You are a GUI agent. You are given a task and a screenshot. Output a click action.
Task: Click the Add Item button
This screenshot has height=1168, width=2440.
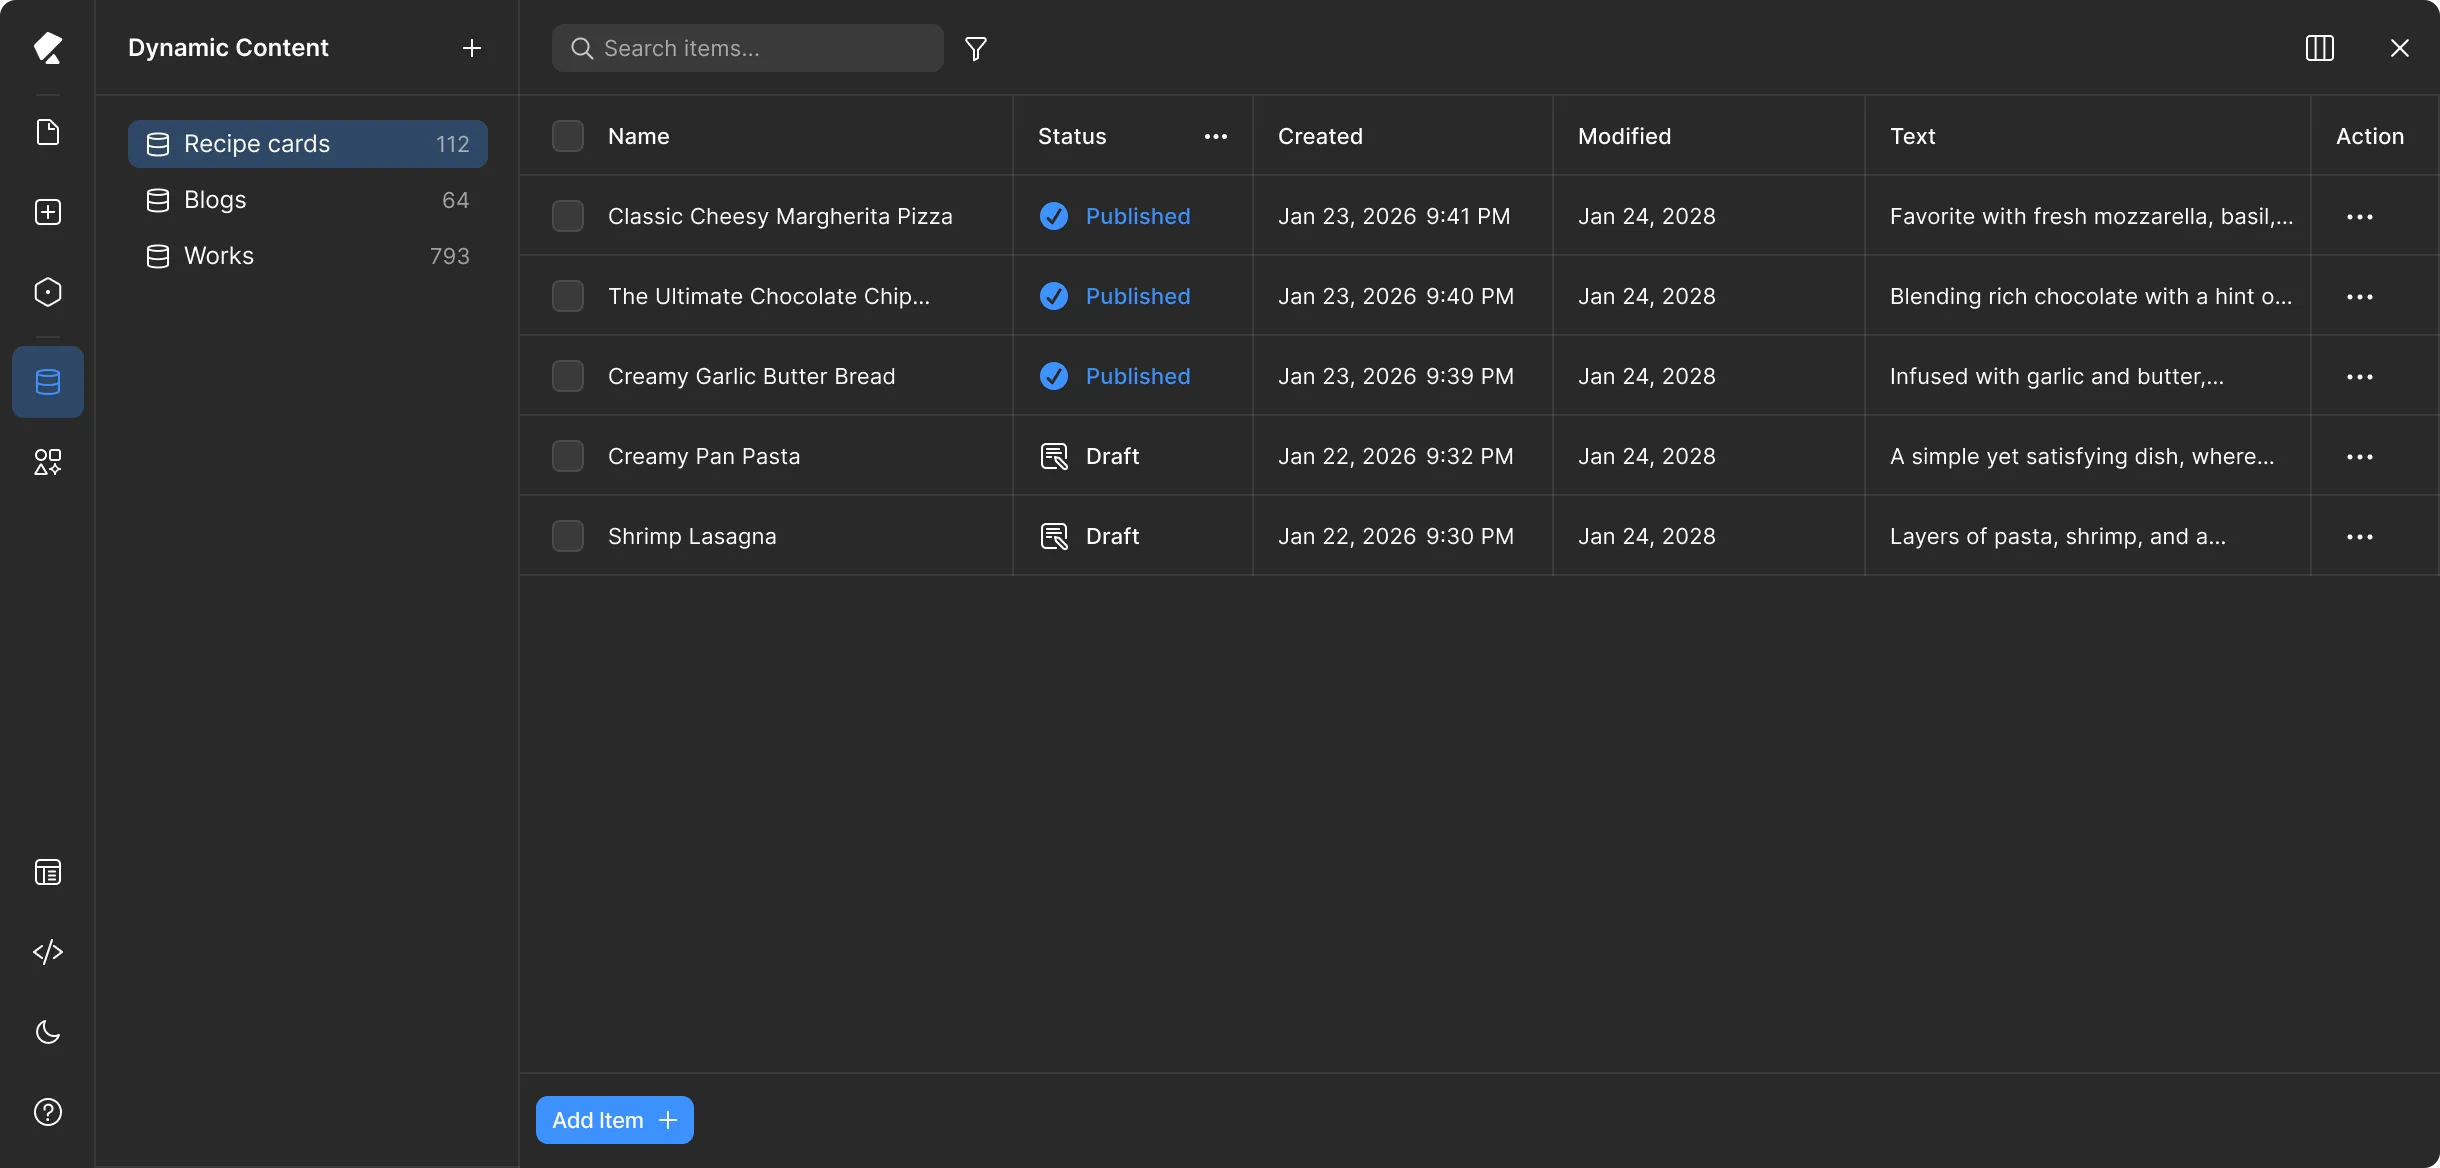coord(615,1120)
